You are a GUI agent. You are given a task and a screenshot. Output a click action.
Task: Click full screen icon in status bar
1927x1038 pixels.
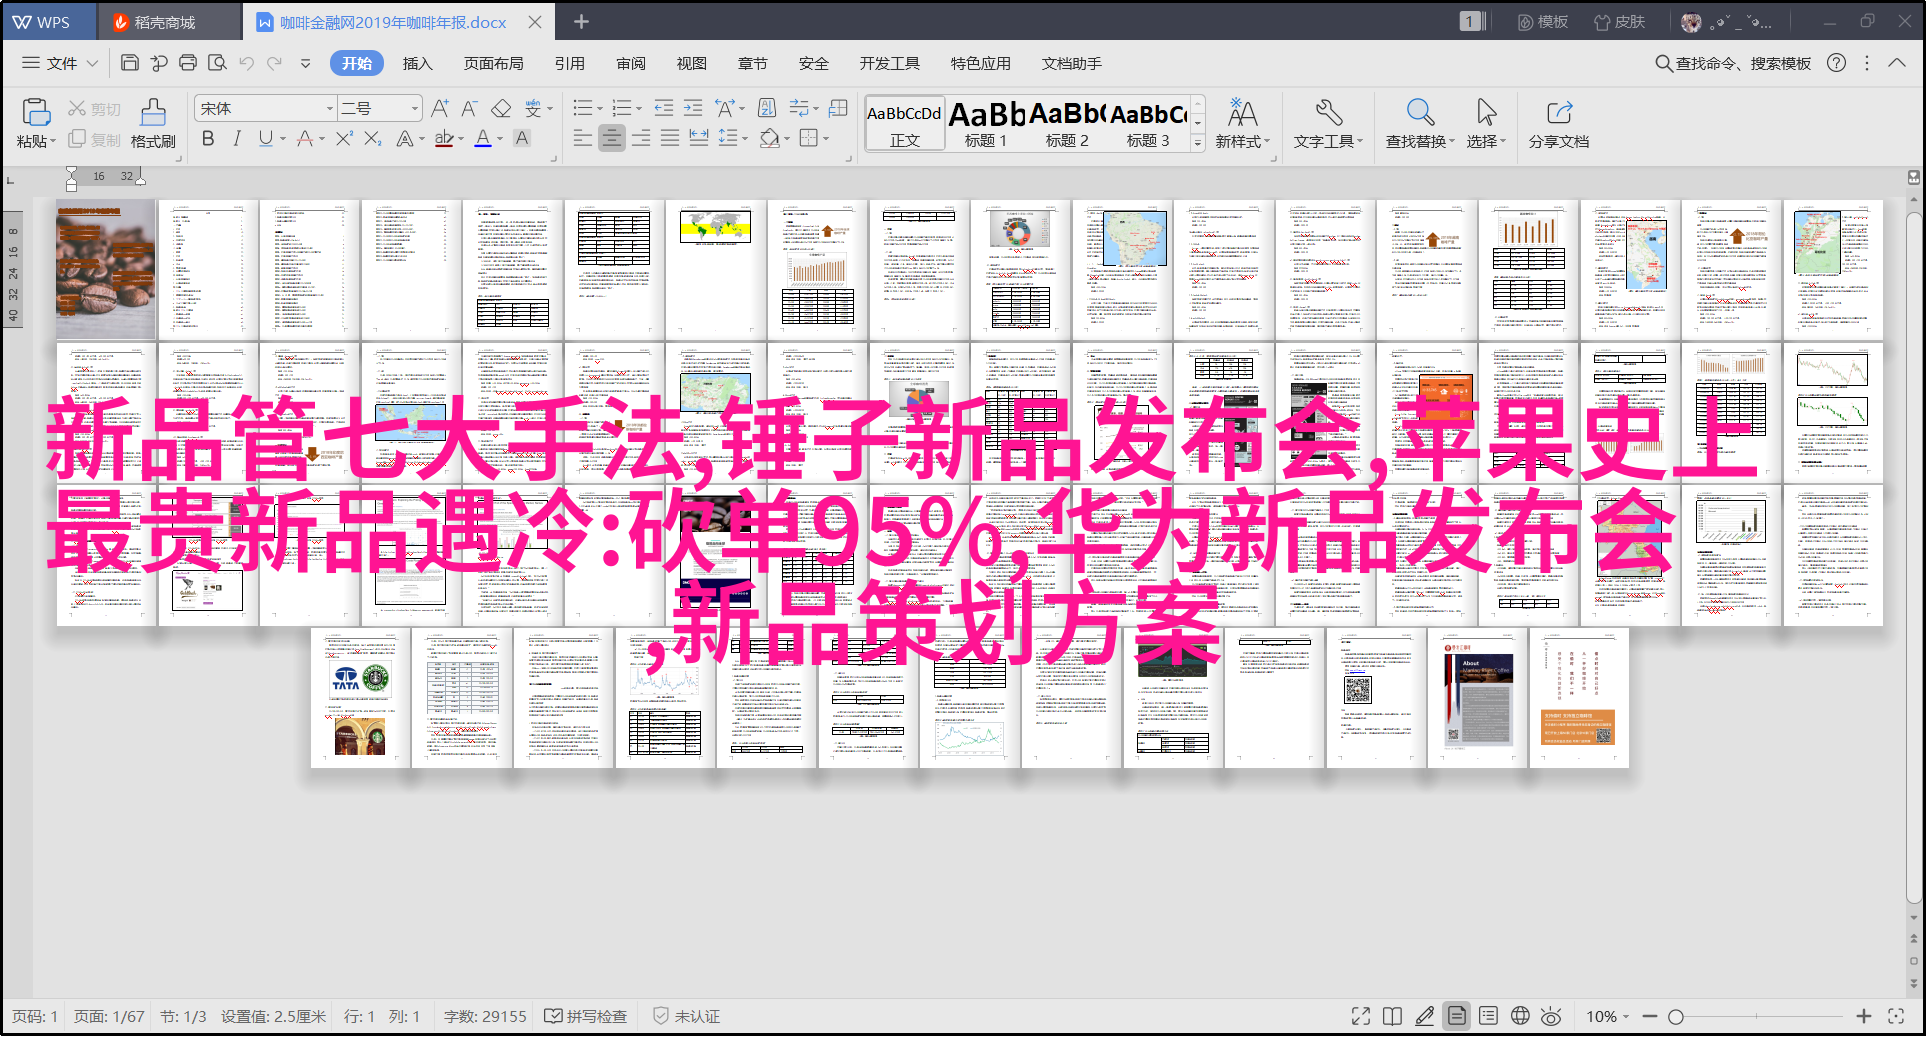[x=1361, y=1016]
